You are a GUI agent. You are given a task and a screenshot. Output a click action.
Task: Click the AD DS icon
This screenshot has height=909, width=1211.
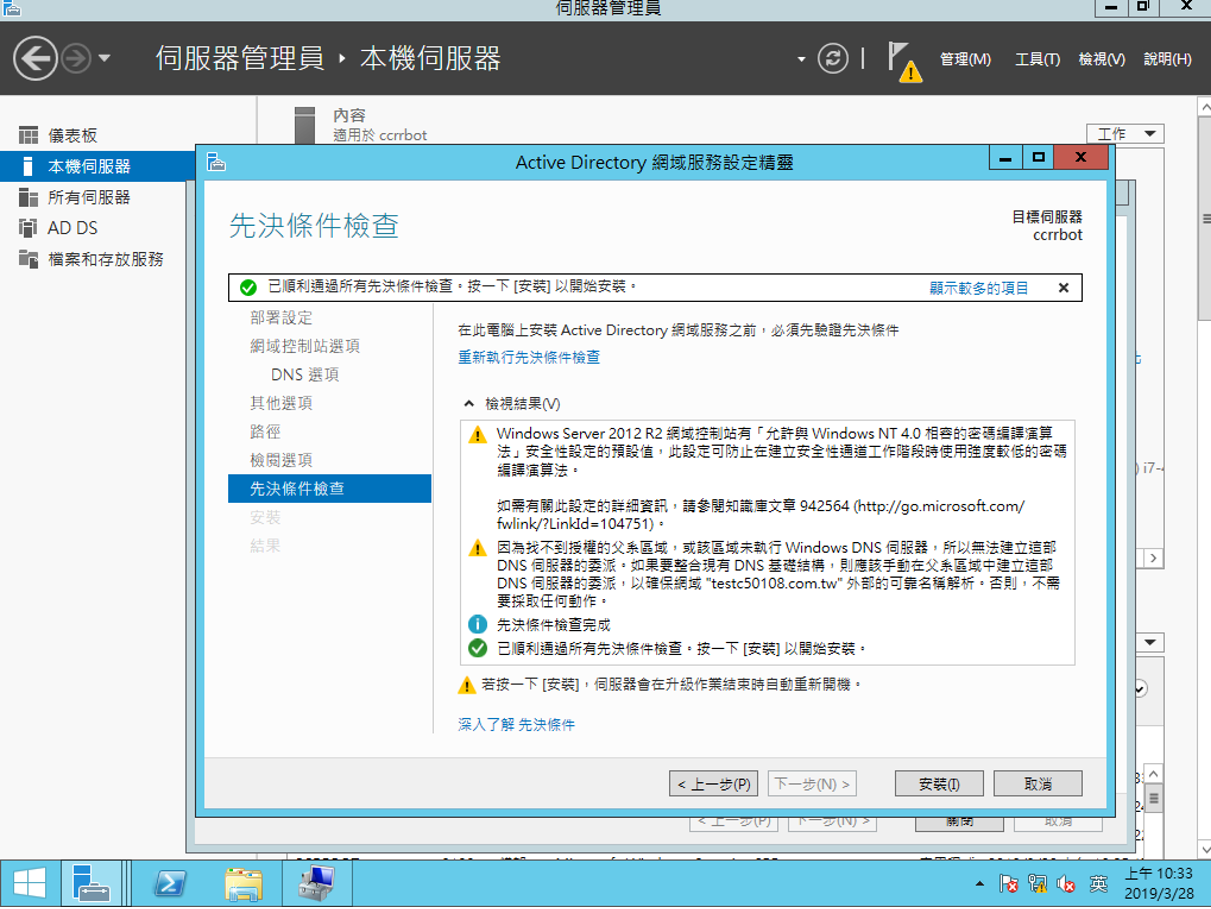pyautogui.click(x=28, y=228)
